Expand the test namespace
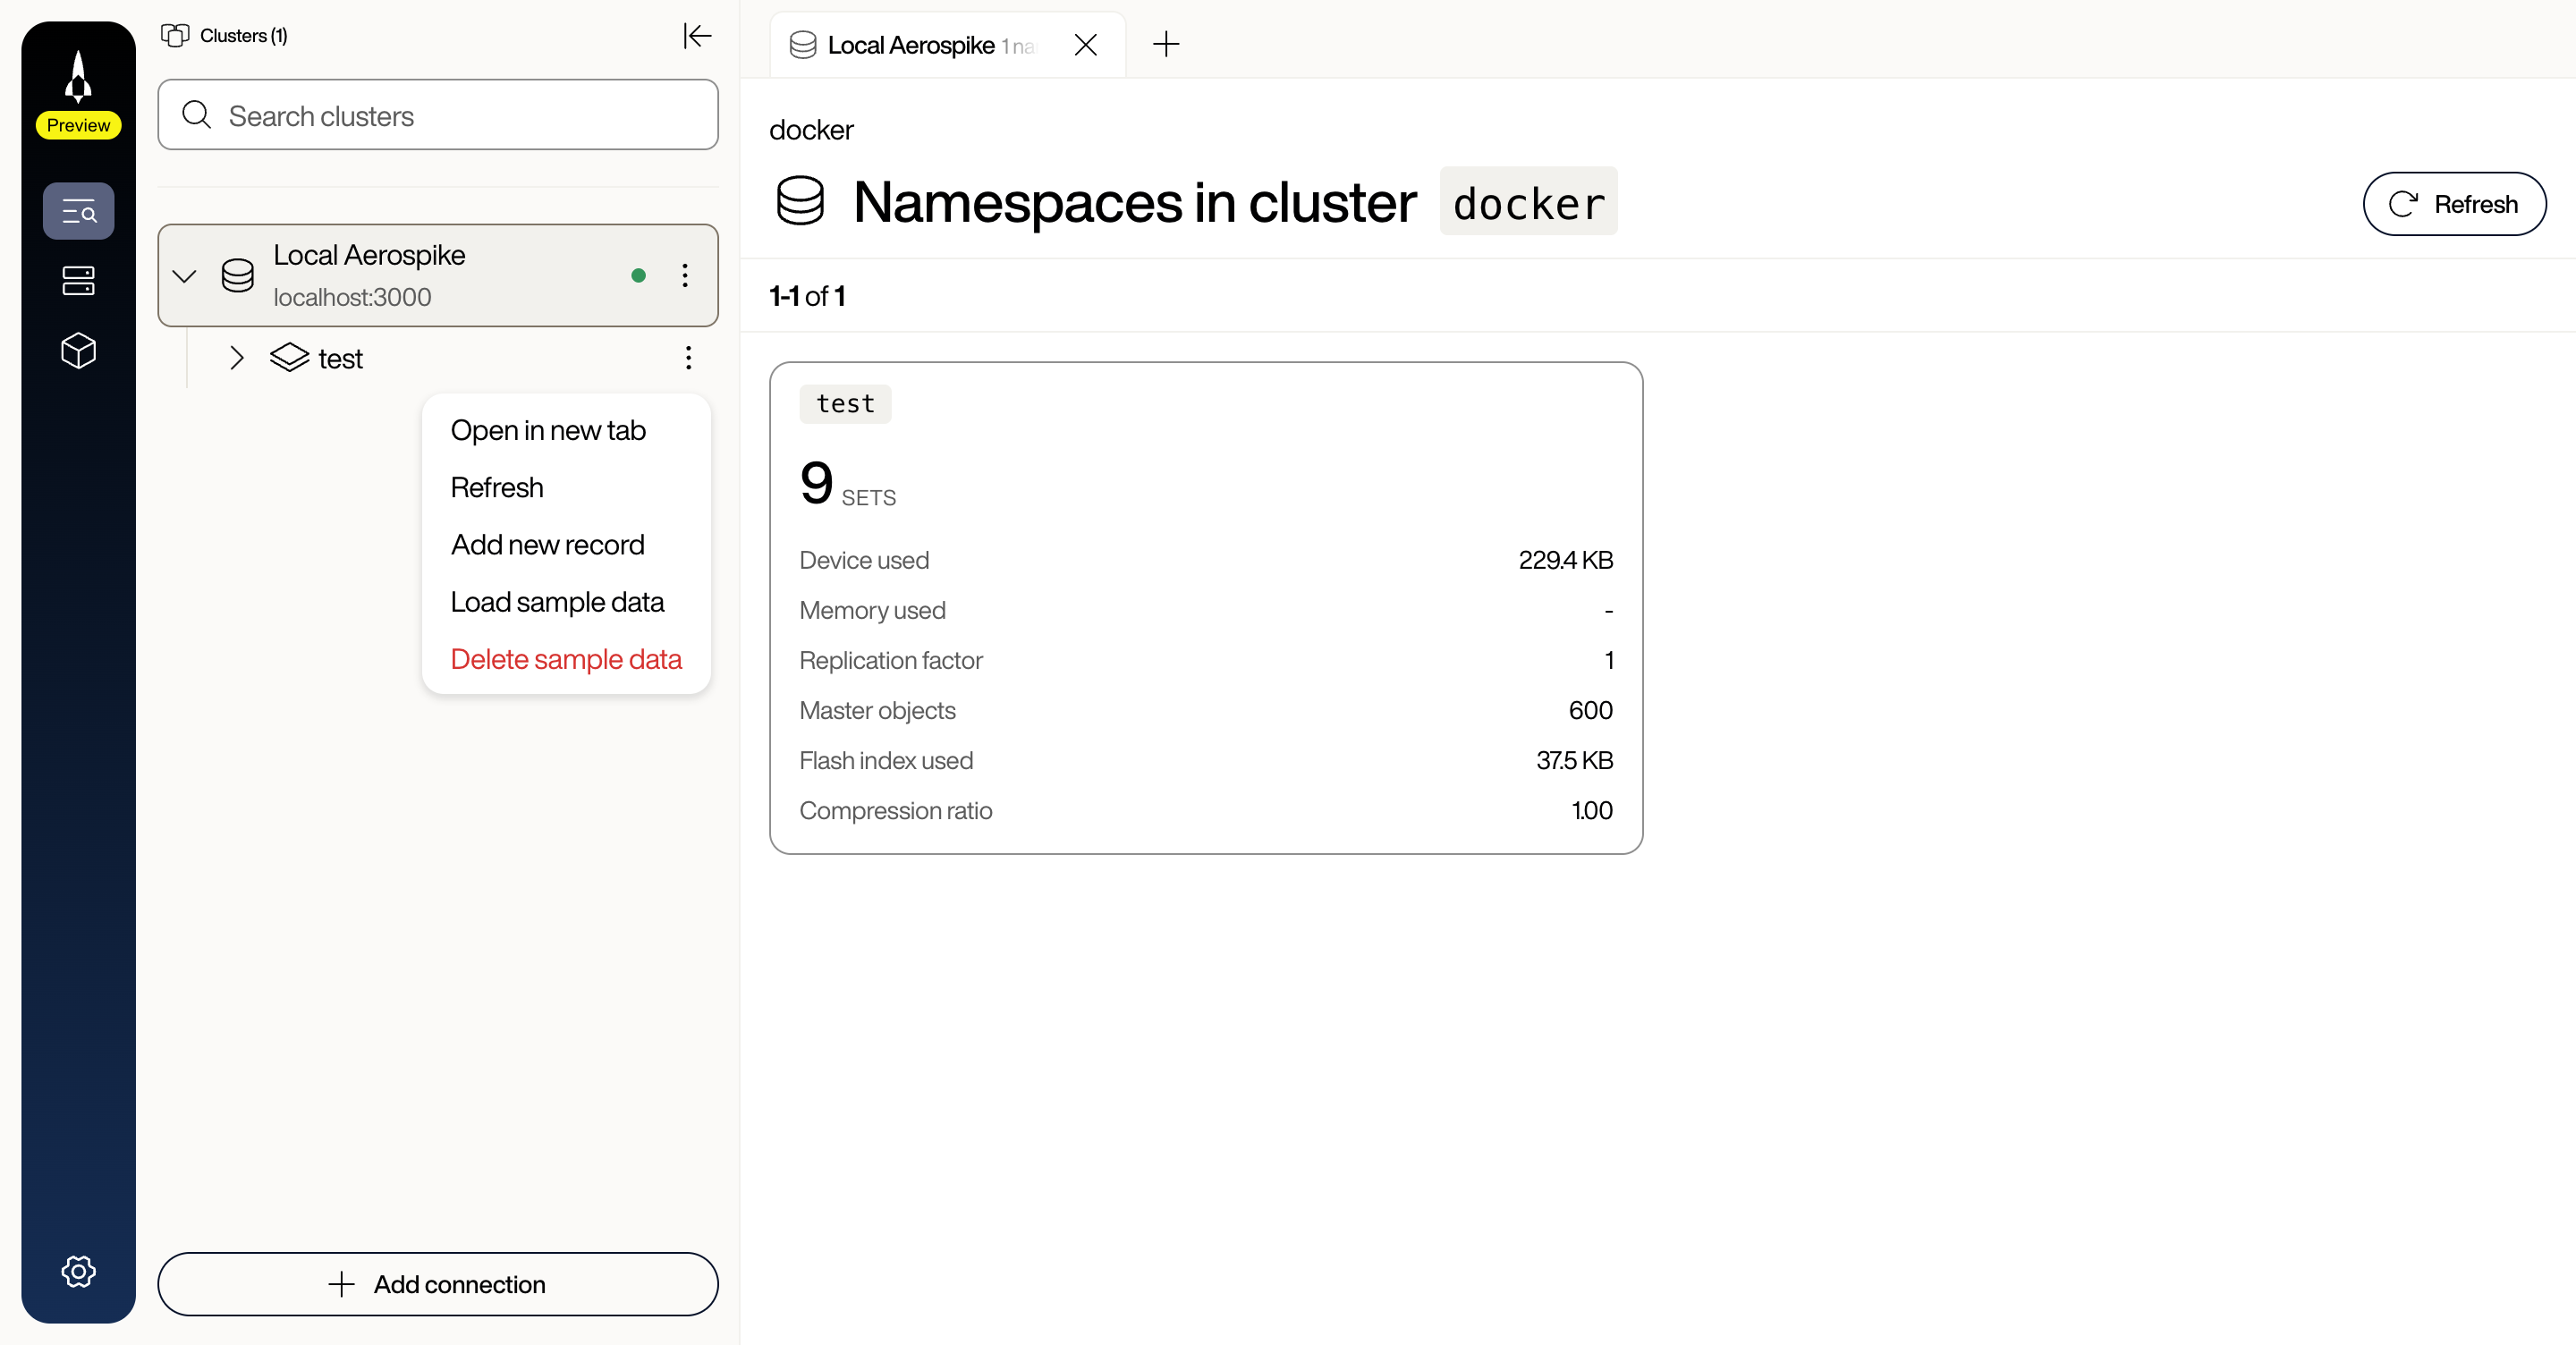The height and width of the screenshot is (1345, 2576). tap(236, 358)
